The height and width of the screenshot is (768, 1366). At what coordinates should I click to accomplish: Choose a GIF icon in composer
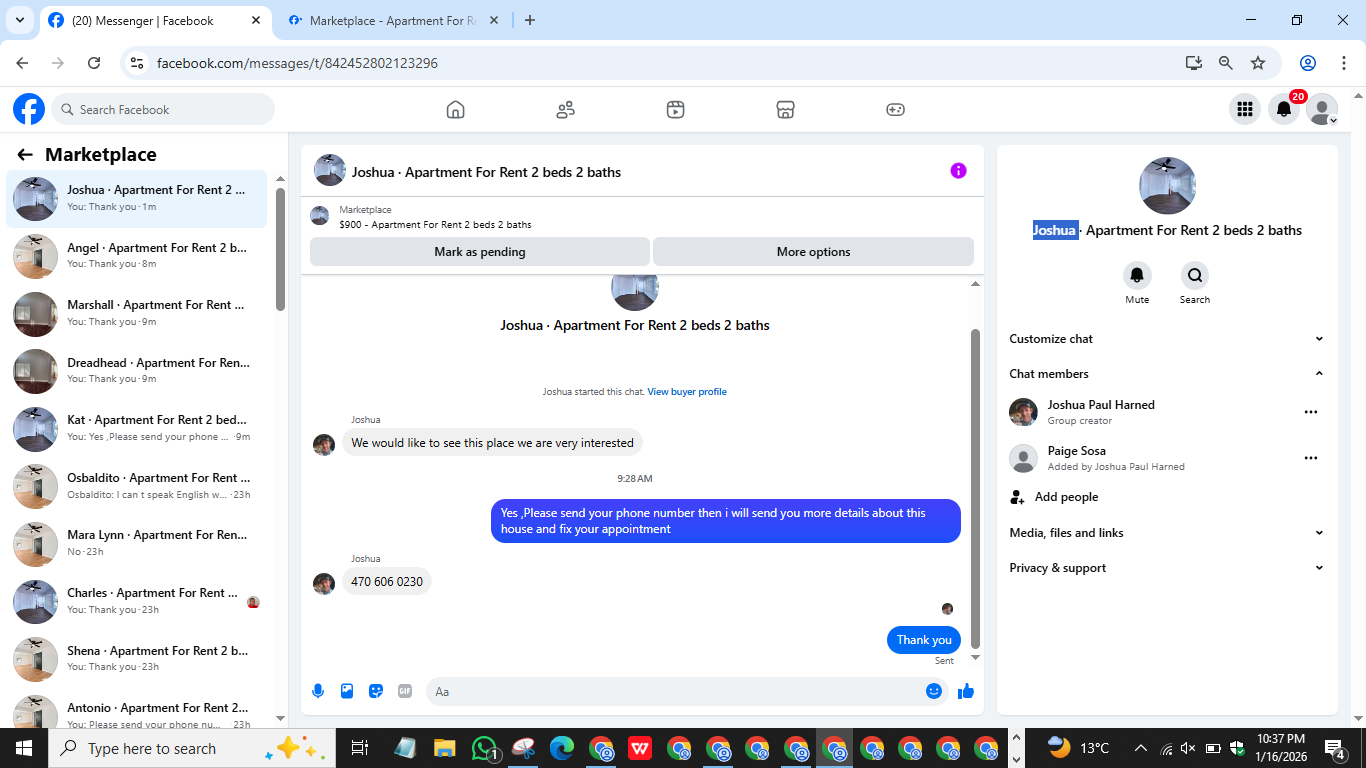tap(405, 691)
